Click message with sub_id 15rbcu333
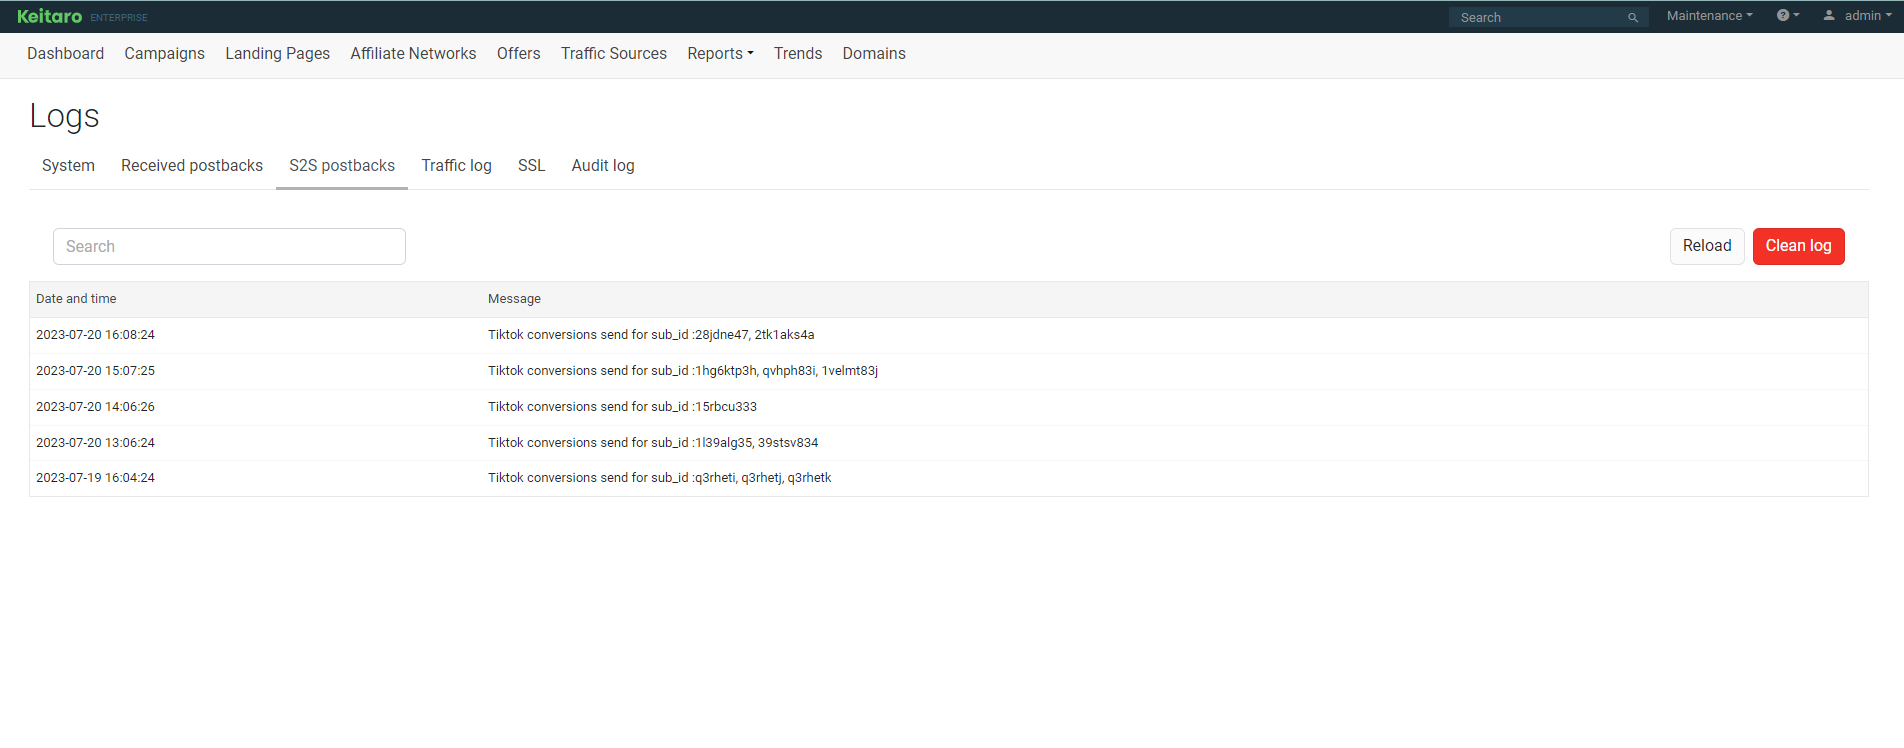This screenshot has height=748, width=1904. (x=622, y=407)
